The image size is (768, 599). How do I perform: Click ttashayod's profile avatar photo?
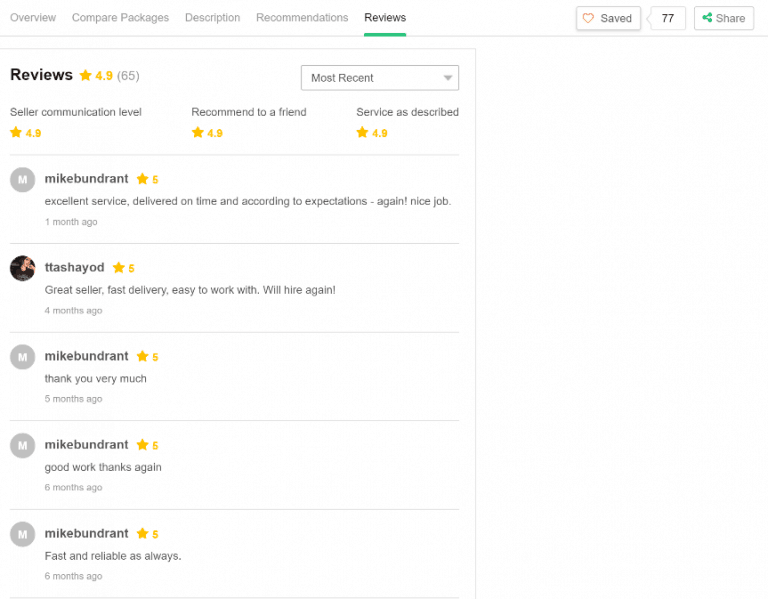(x=23, y=268)
